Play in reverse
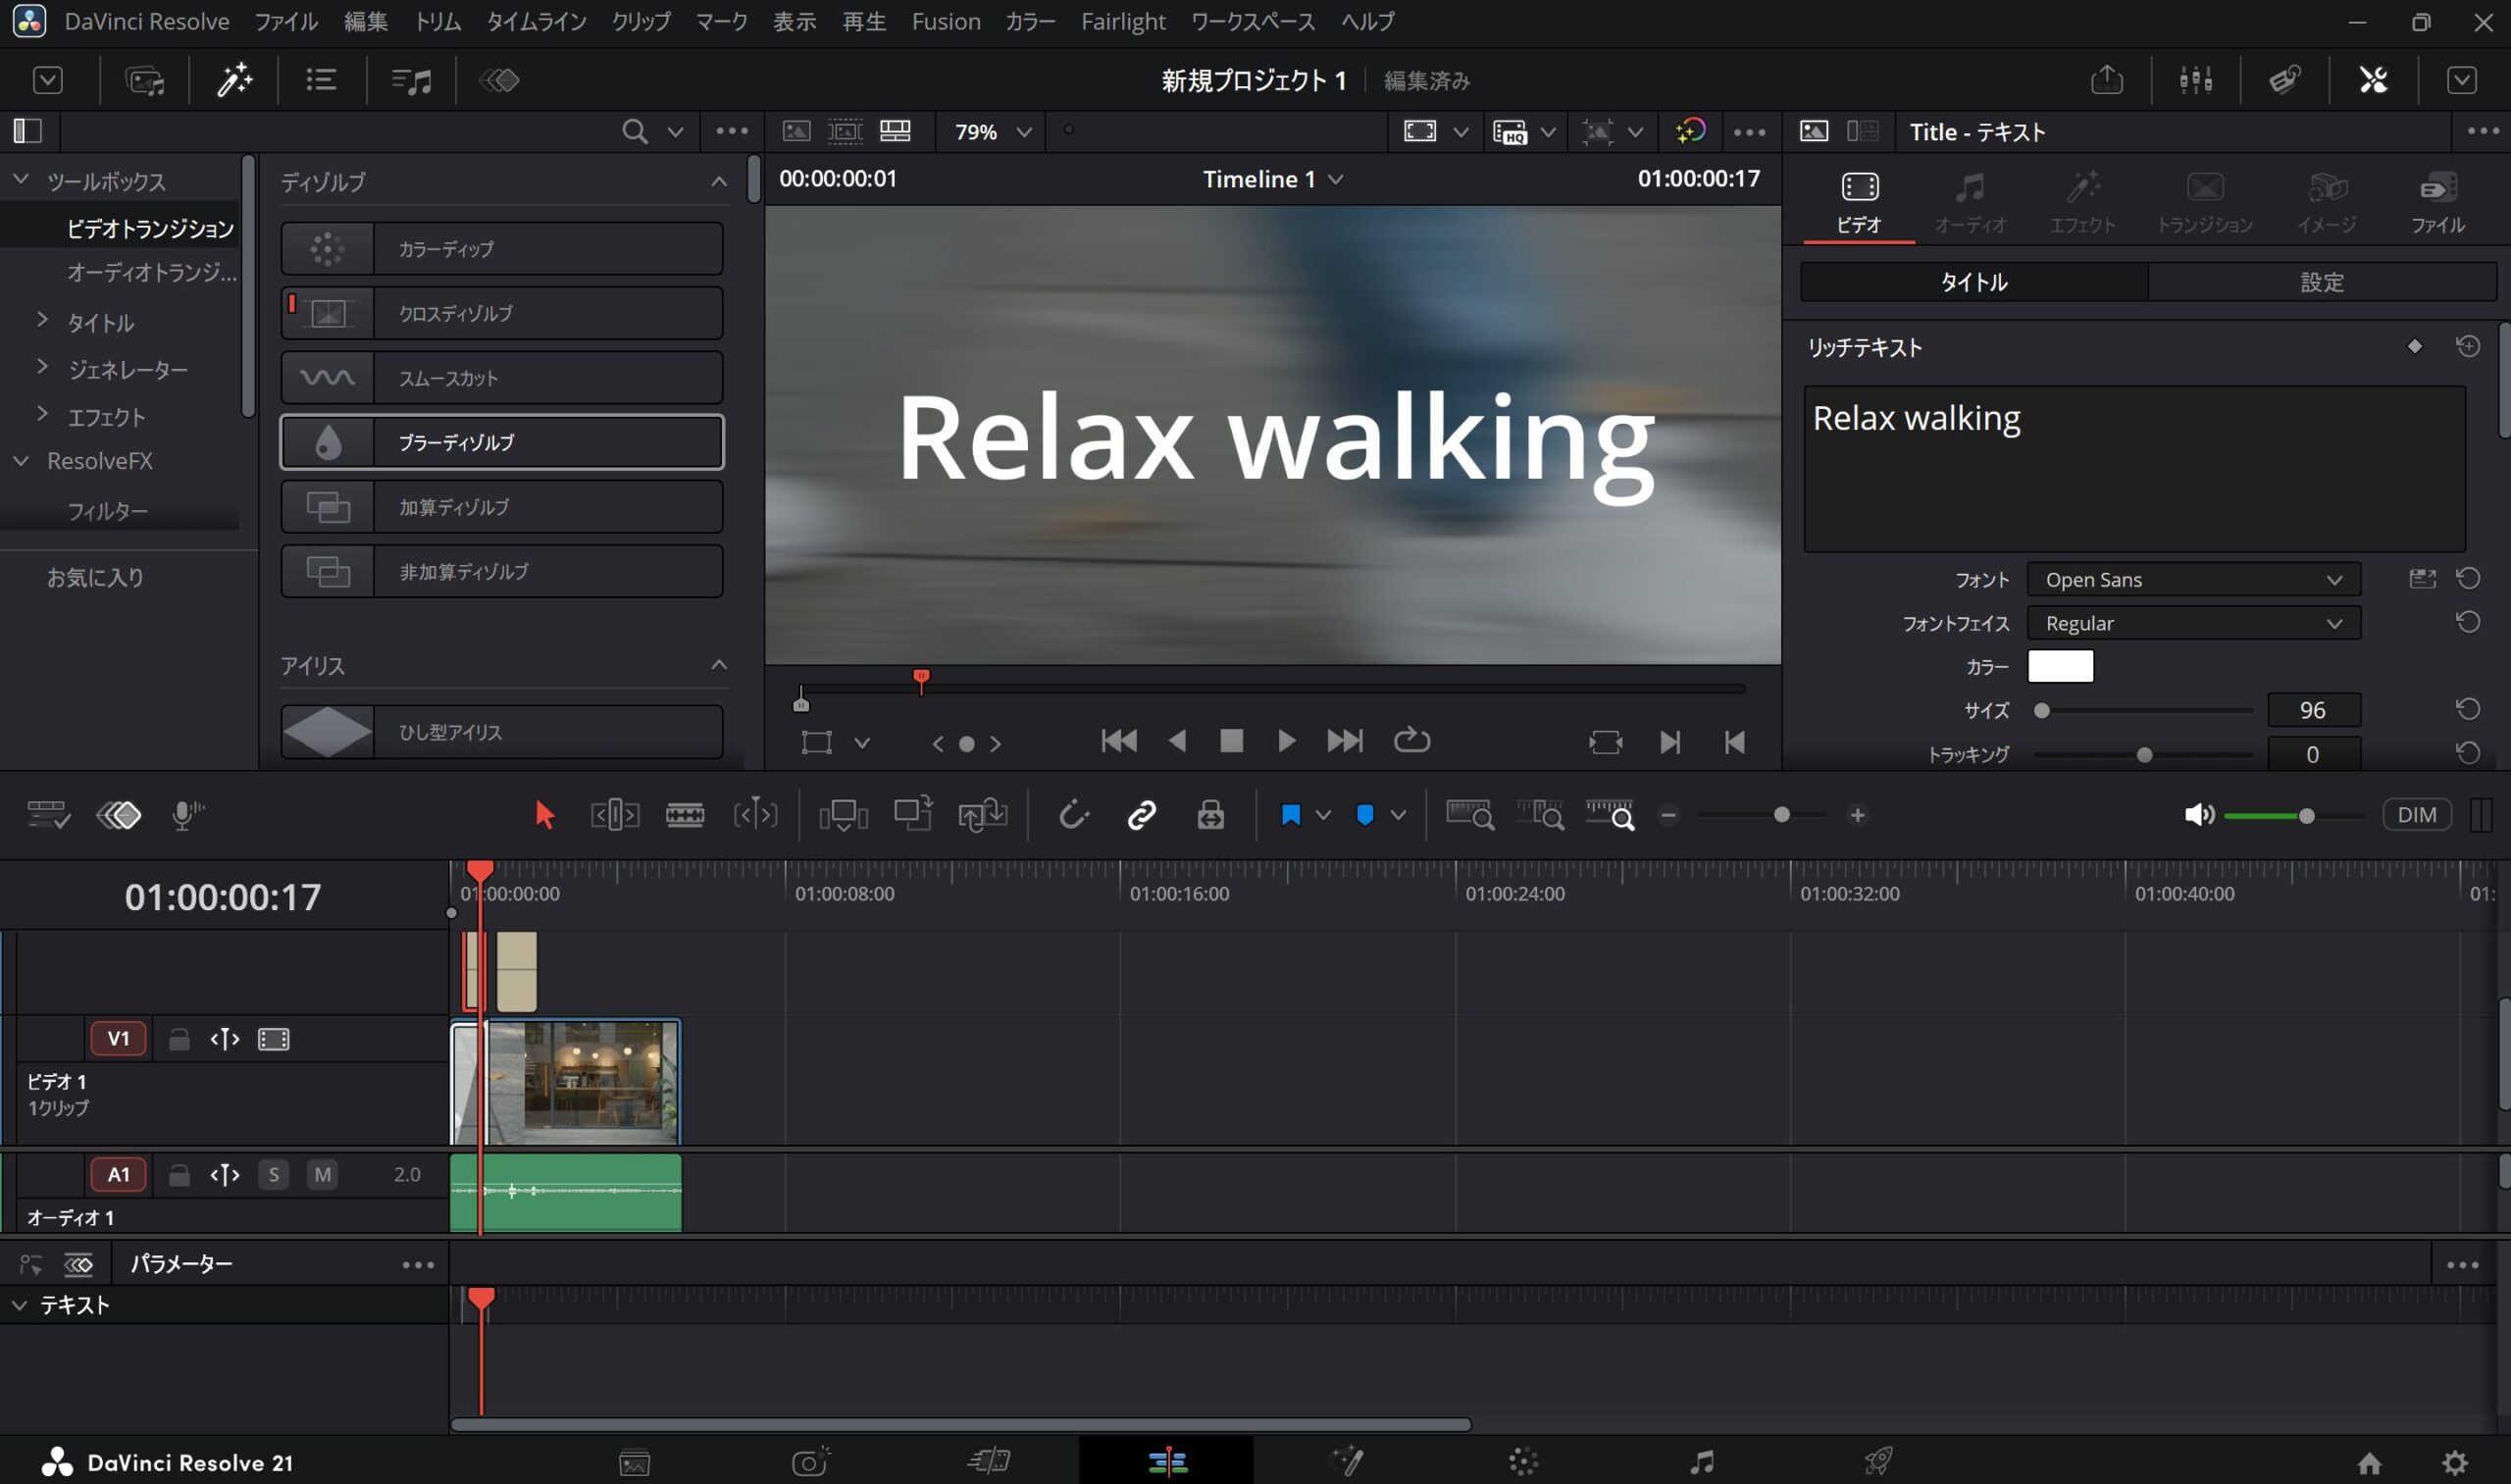 (1177, 741)
